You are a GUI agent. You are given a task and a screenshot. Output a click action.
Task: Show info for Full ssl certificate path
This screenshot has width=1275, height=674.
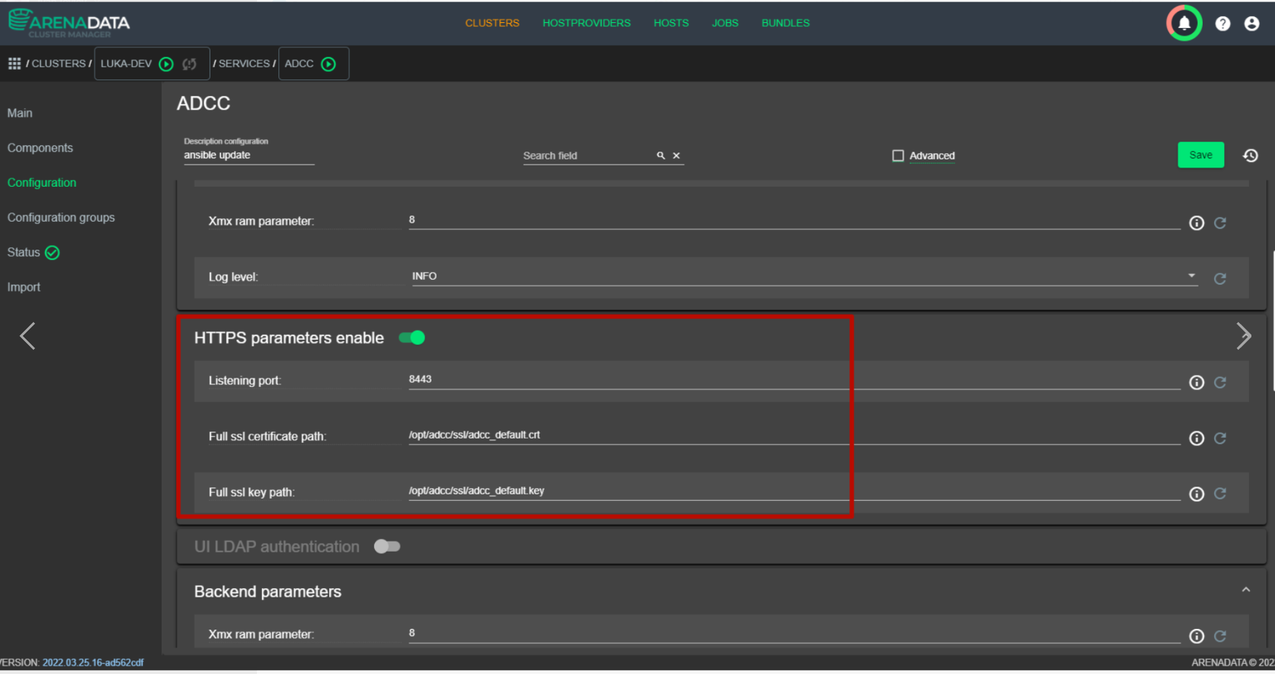1196,438
